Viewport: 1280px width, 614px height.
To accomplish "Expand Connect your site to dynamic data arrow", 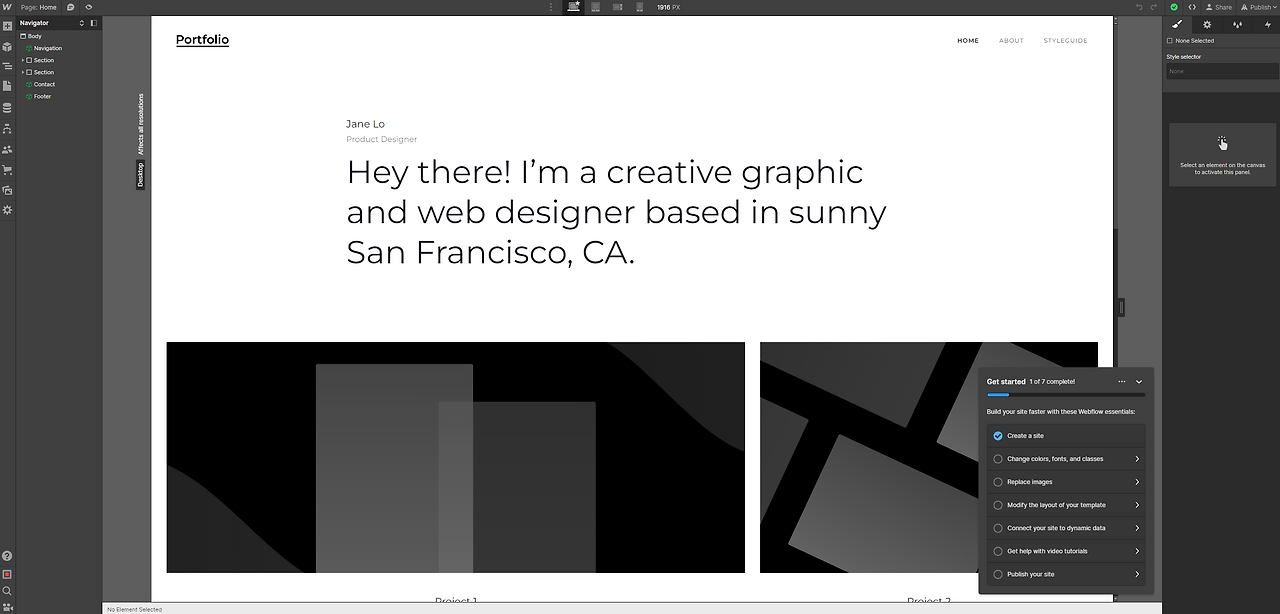I will coord(1137,528).
